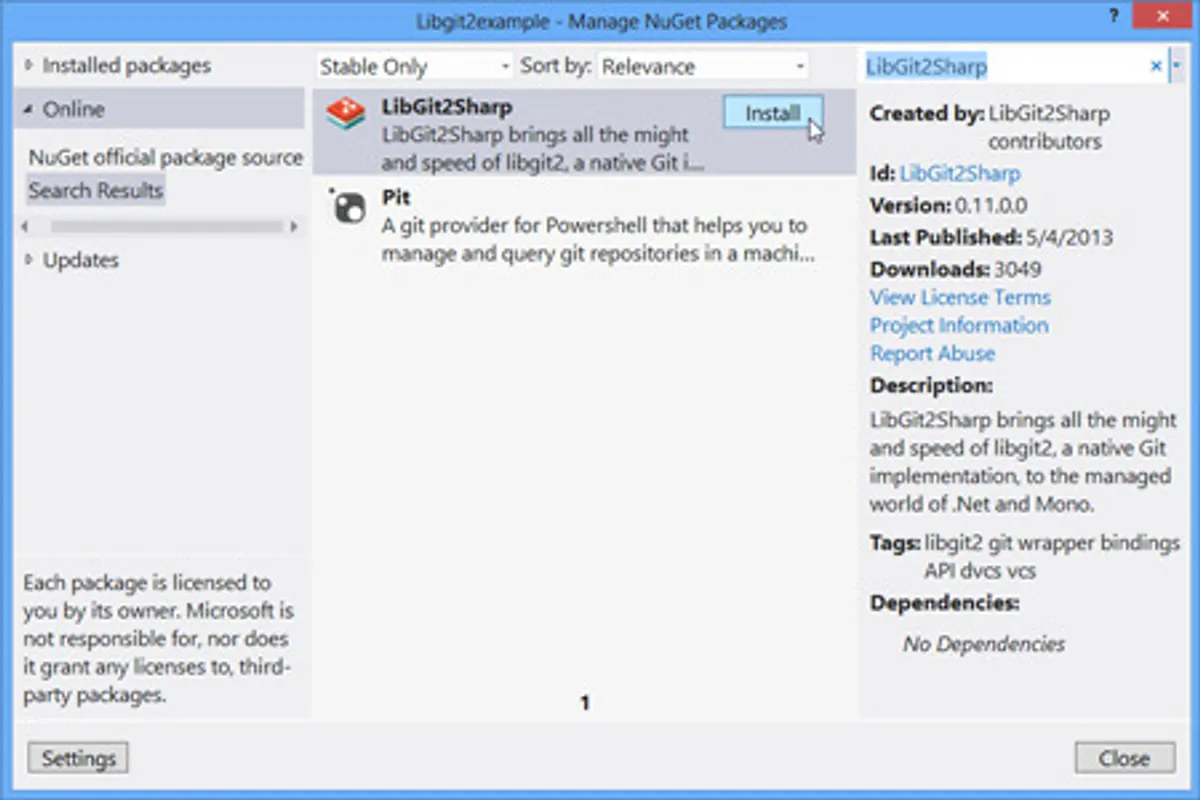Click the No Dependencies text
Screen dimensions: 1200x800
tap(984, 644)
